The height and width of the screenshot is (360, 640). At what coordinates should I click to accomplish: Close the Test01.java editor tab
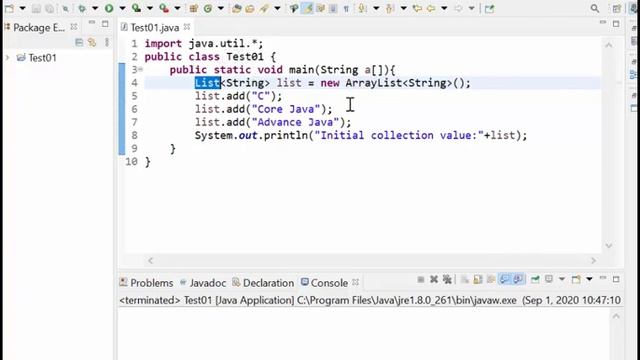pyautogui.click(x=187, y=27)
